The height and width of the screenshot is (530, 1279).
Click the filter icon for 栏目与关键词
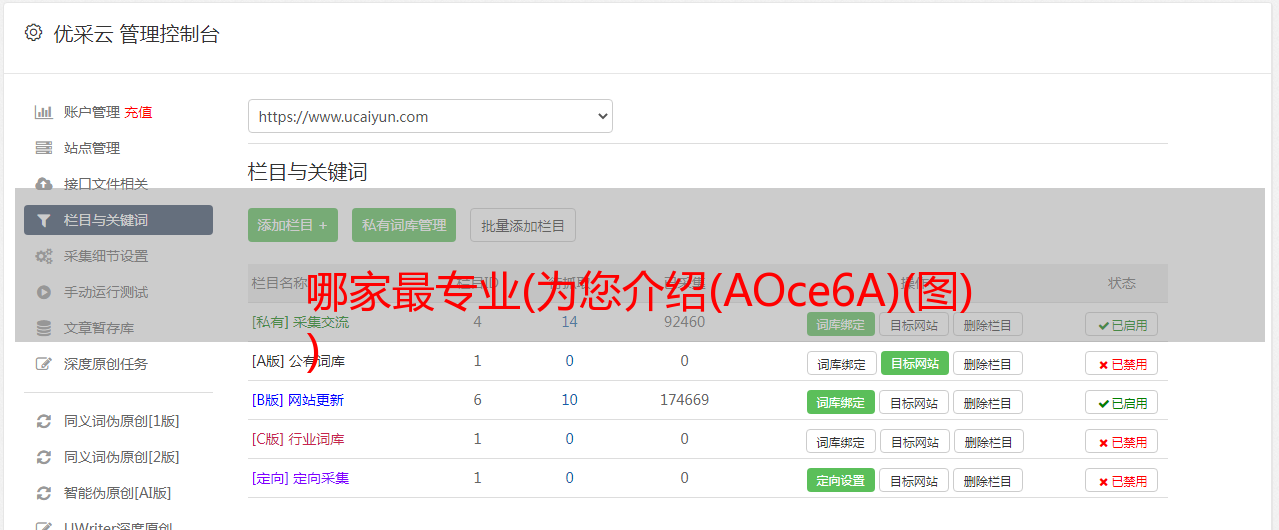click(x=43, y=220)
